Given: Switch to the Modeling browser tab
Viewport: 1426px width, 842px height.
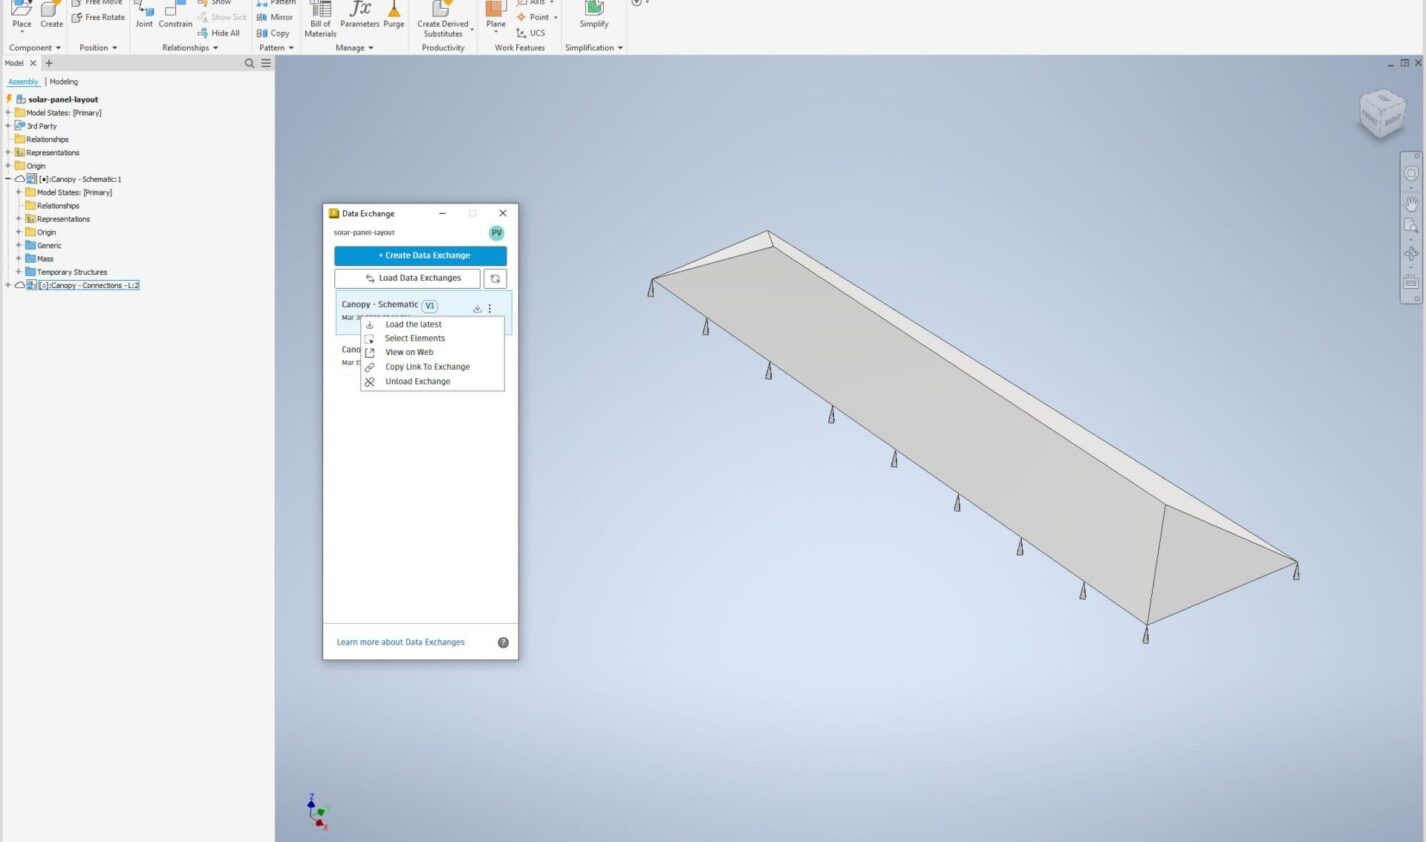Looking at the screenshot, I should (x=64, y=82).
